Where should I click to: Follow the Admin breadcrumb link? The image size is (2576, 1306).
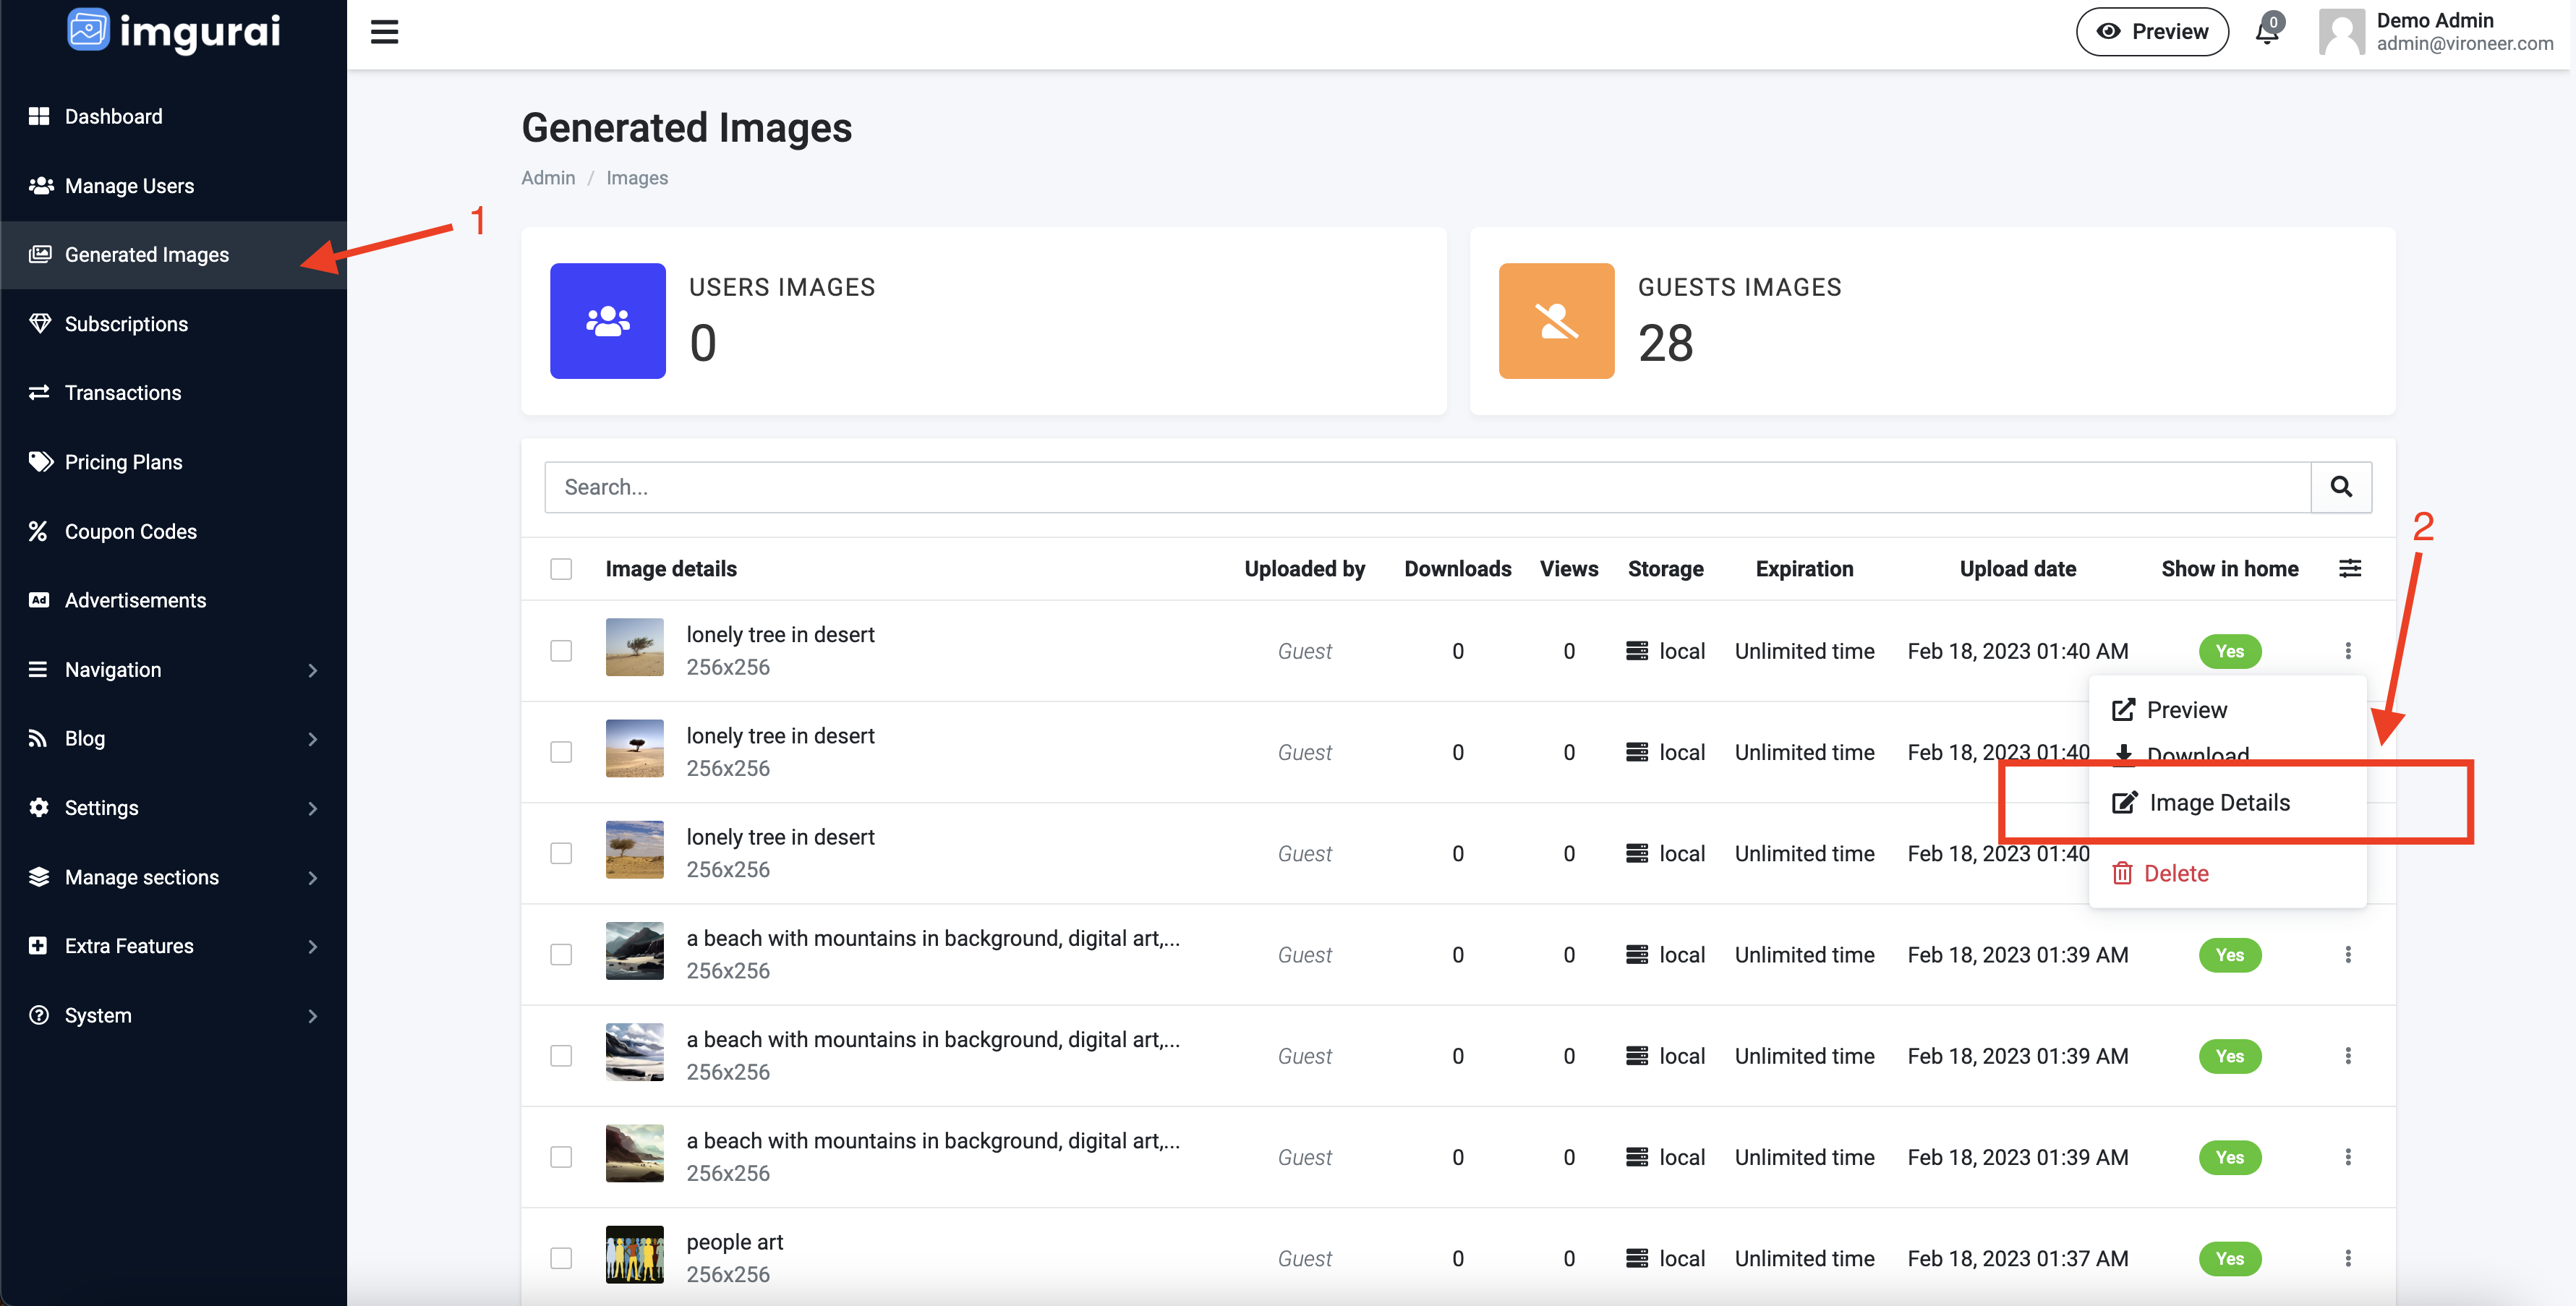click(548, 178)
